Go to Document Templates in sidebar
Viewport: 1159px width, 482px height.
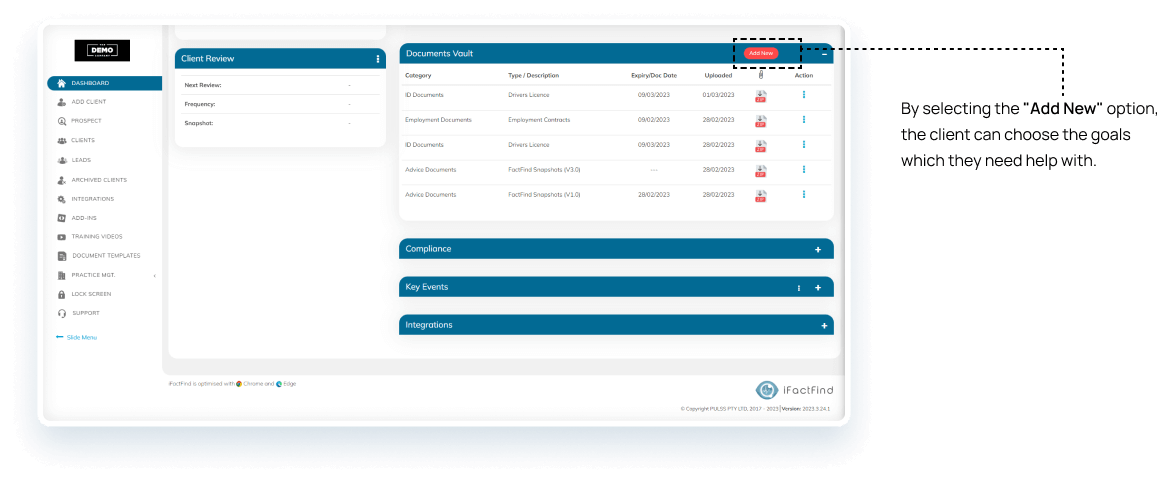click(x=105, y=256)
